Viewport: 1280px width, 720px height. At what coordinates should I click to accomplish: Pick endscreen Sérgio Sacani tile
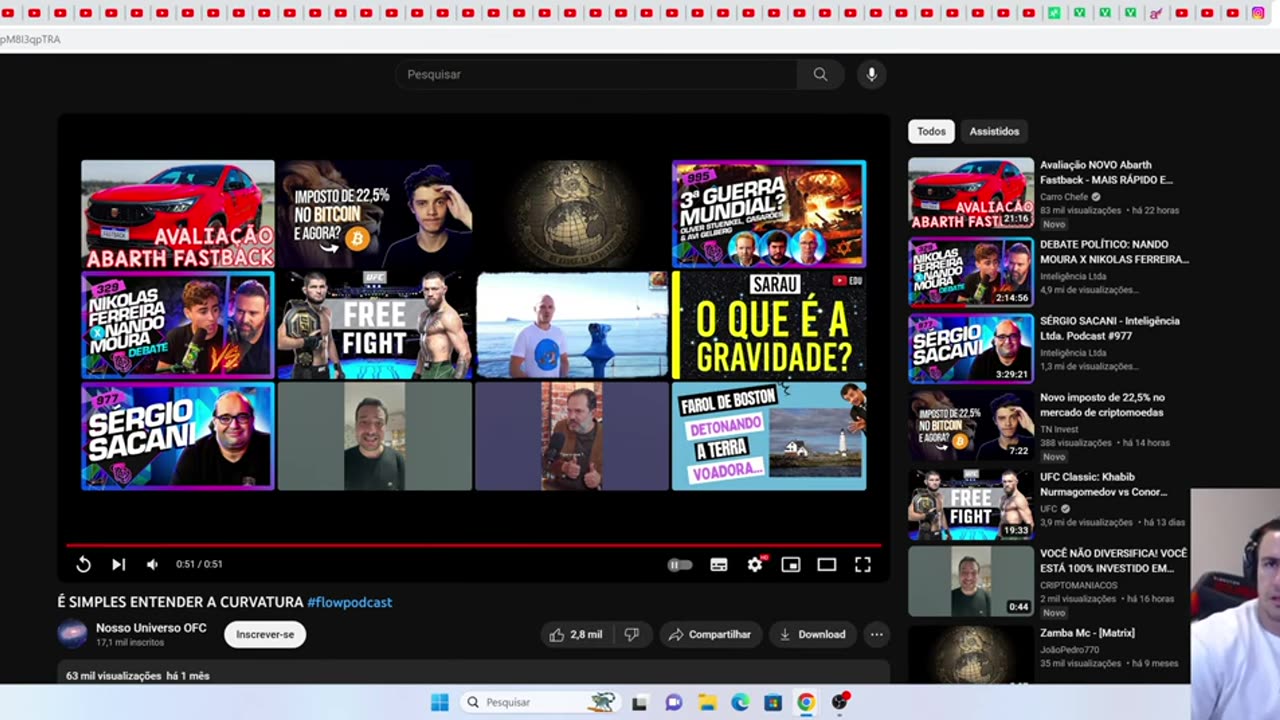coord(178,436)
